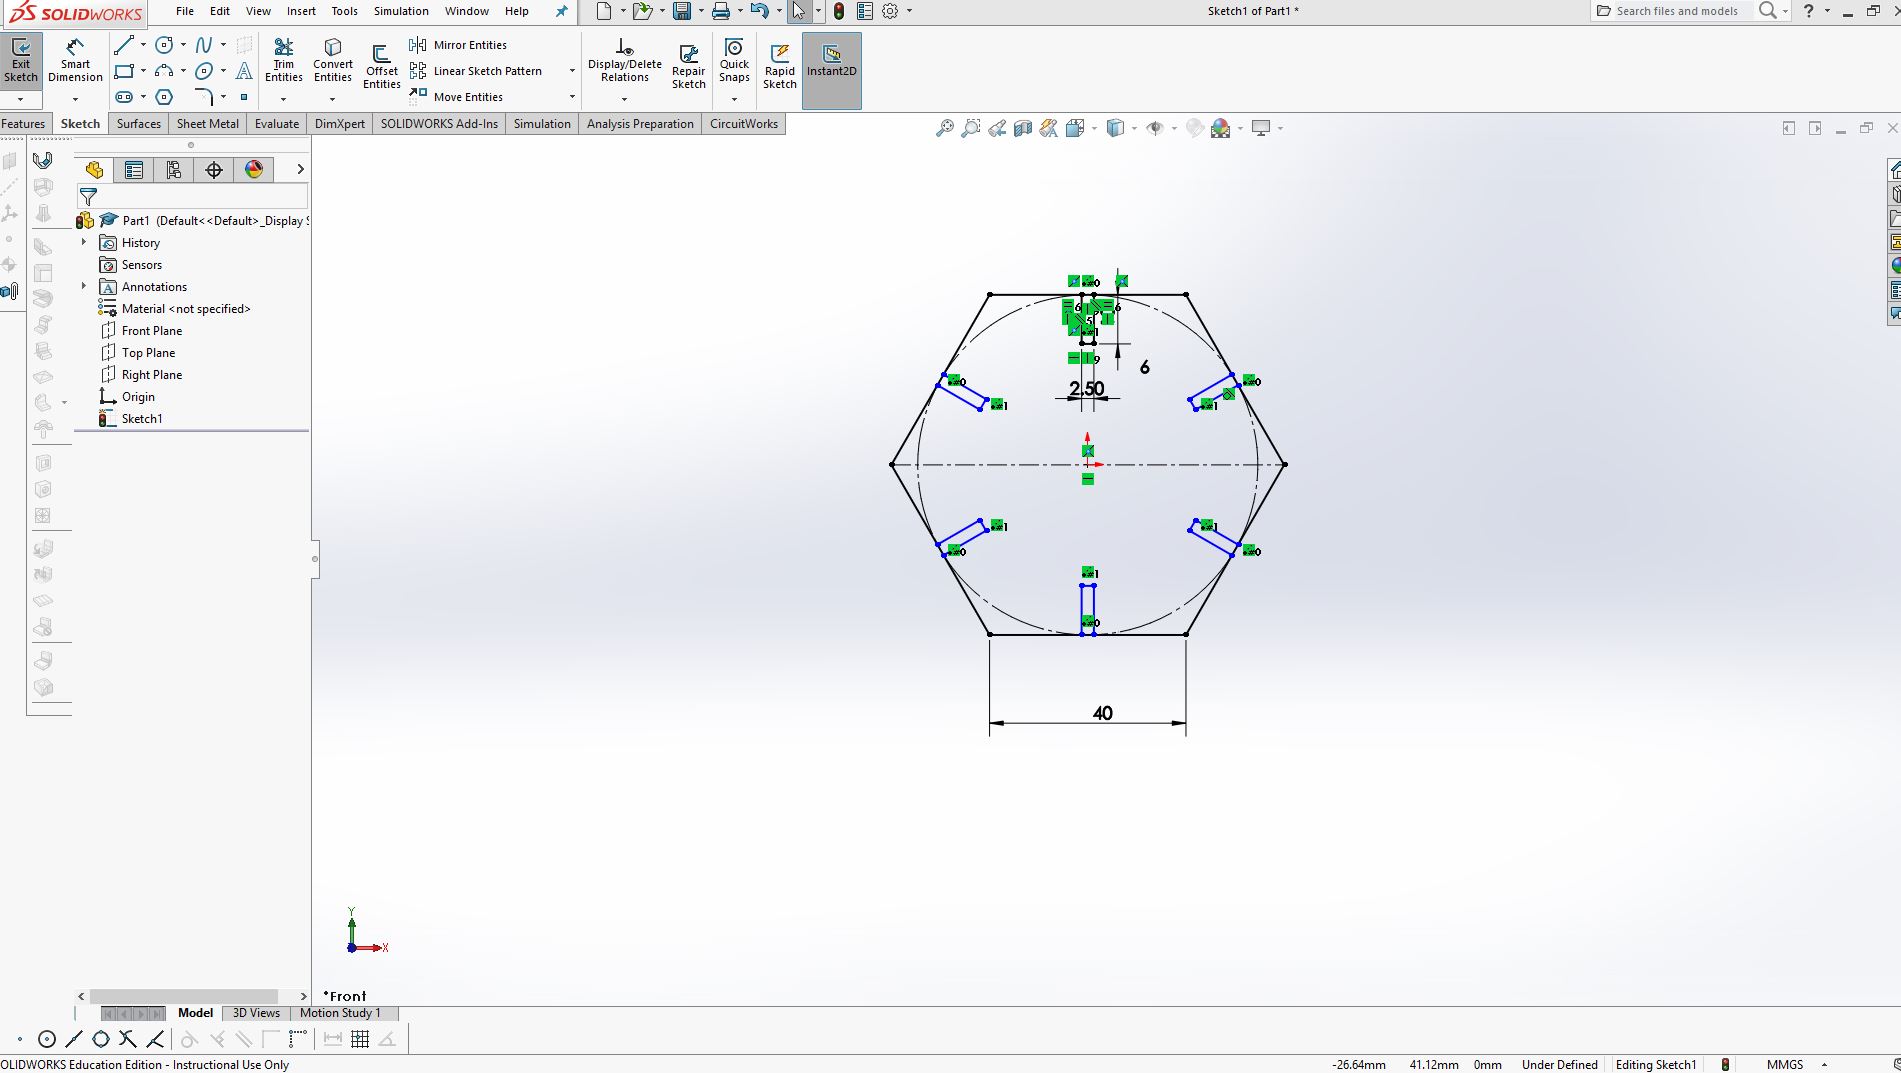Open the Insert menu
This screenshot has height=1073, width=1901.
click(301, 11)
